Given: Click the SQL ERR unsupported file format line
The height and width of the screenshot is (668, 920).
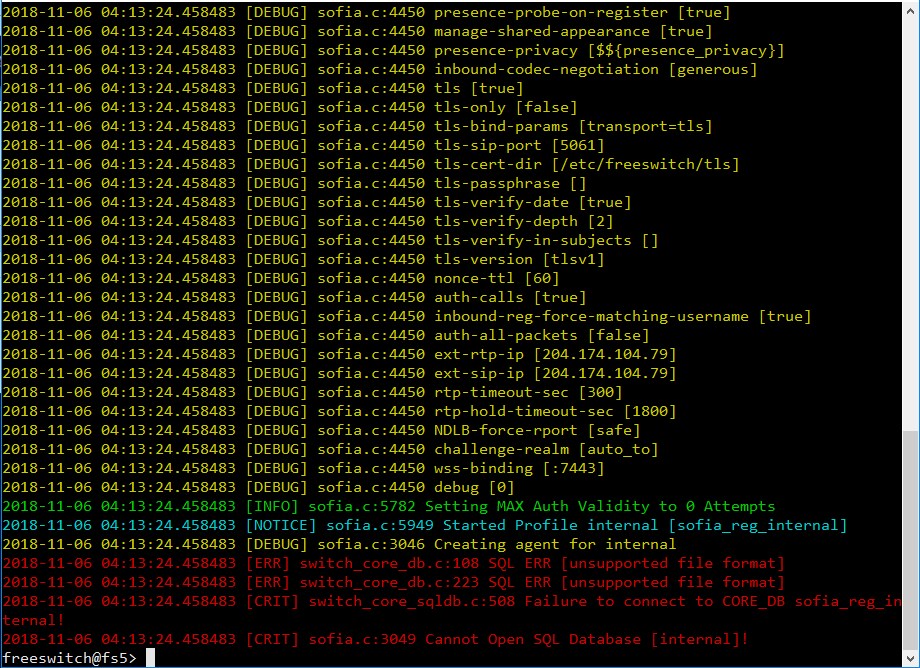Looking at the screenshot, I should pos(450,562).
